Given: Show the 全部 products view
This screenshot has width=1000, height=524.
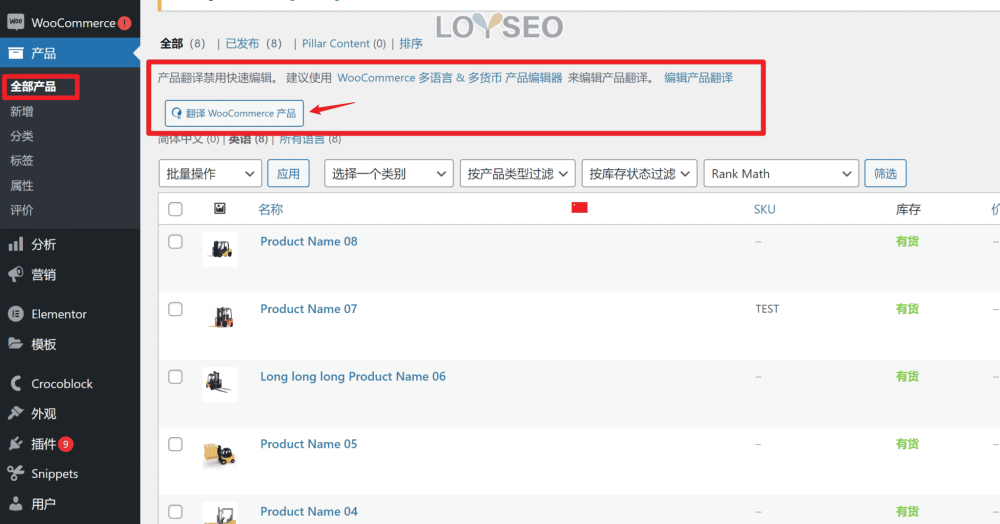Looking at the screenshot, I should pos(172,43).
